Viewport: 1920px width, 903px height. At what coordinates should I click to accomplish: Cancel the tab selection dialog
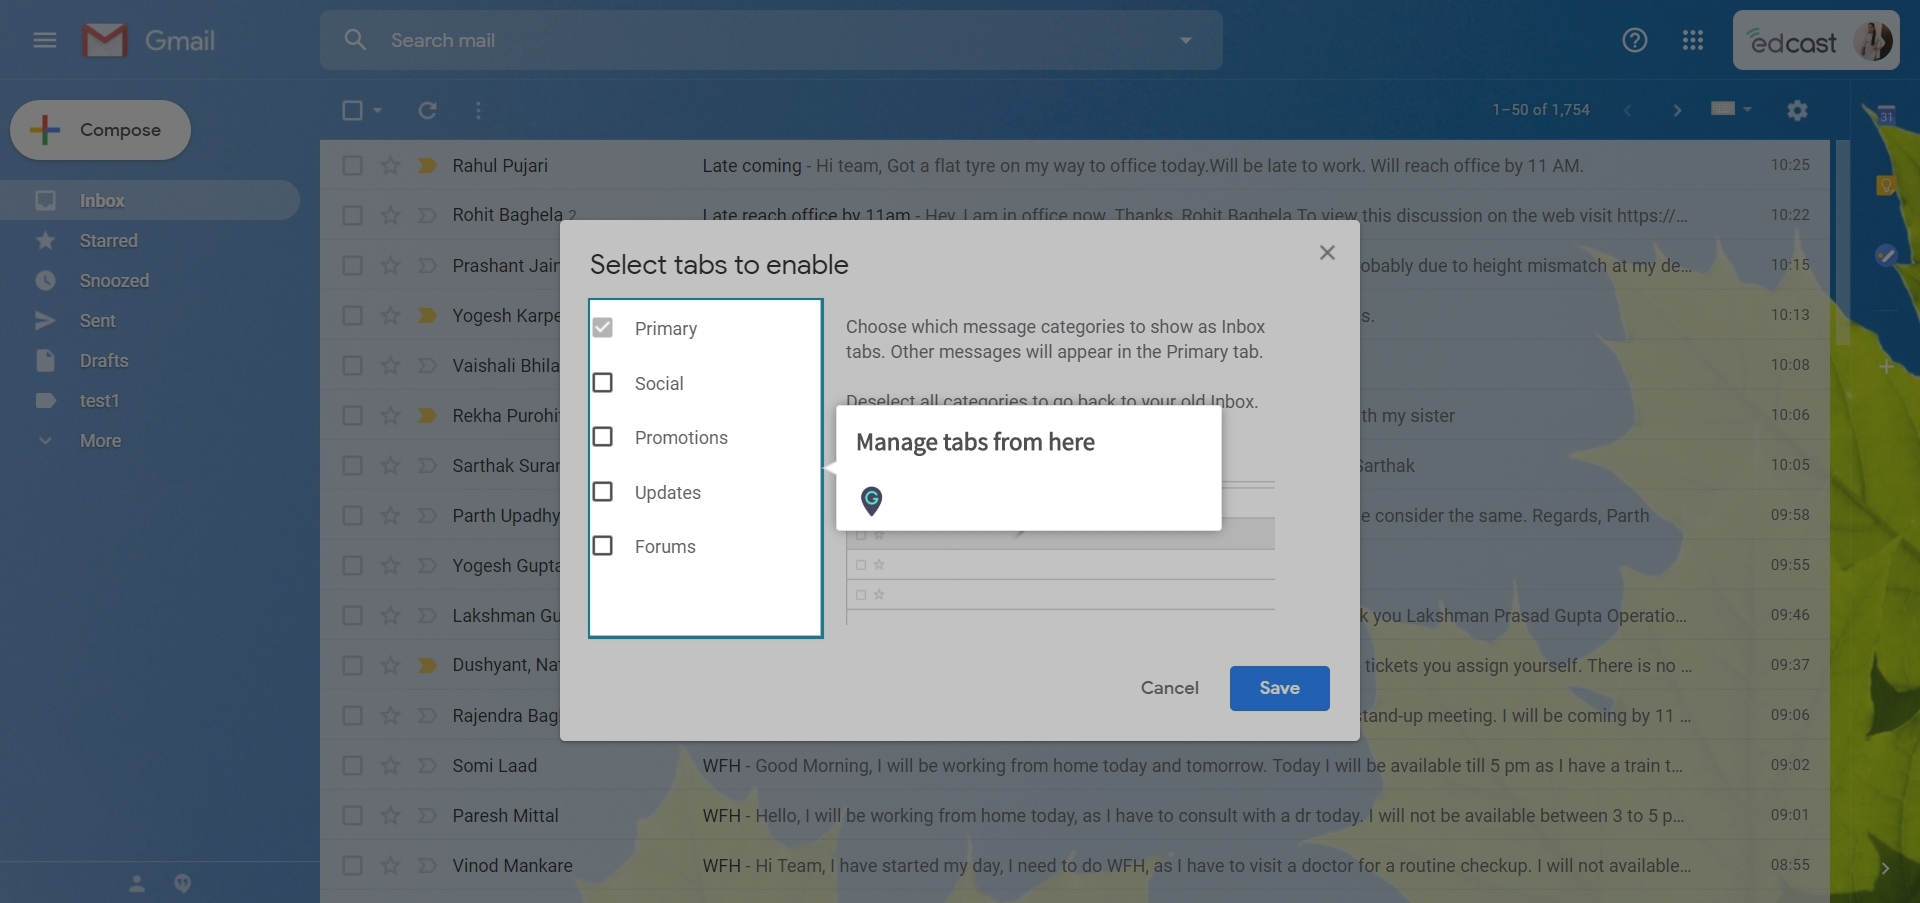pyautogui.click(x=1169, y=688)
